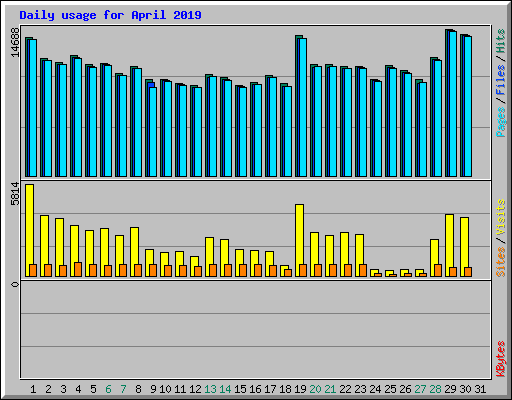This screenshot has width=512, height=400.
Task: Click day label 30 on x-axis
Action: pyautogui.click(x=465, y=389)
